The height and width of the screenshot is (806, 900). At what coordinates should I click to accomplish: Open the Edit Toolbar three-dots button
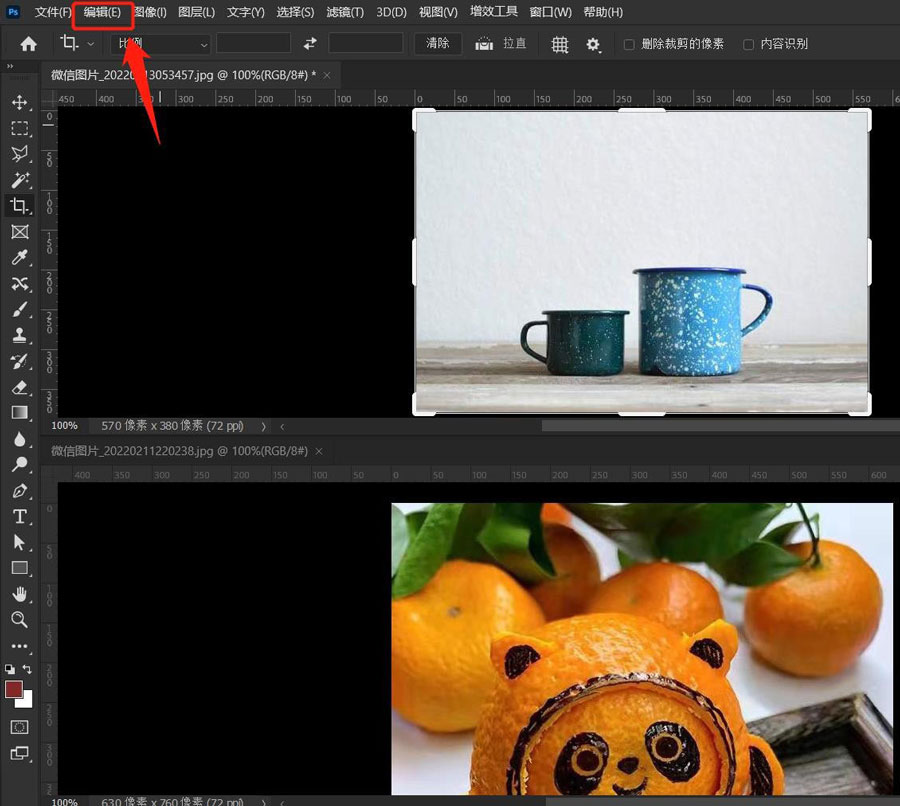20,646
